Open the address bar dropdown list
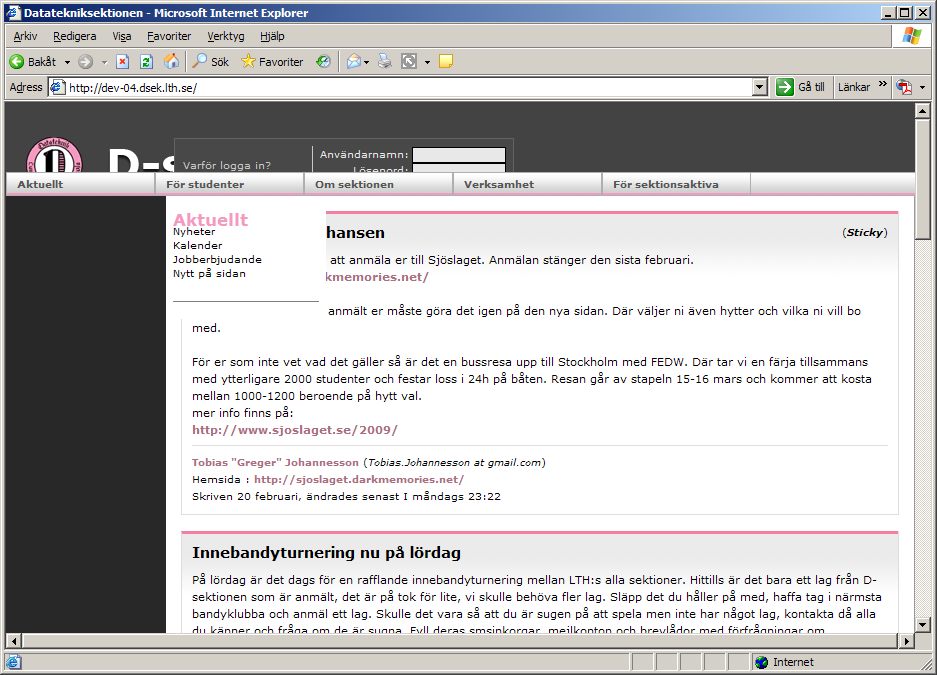937x675 pixels. 760,87
